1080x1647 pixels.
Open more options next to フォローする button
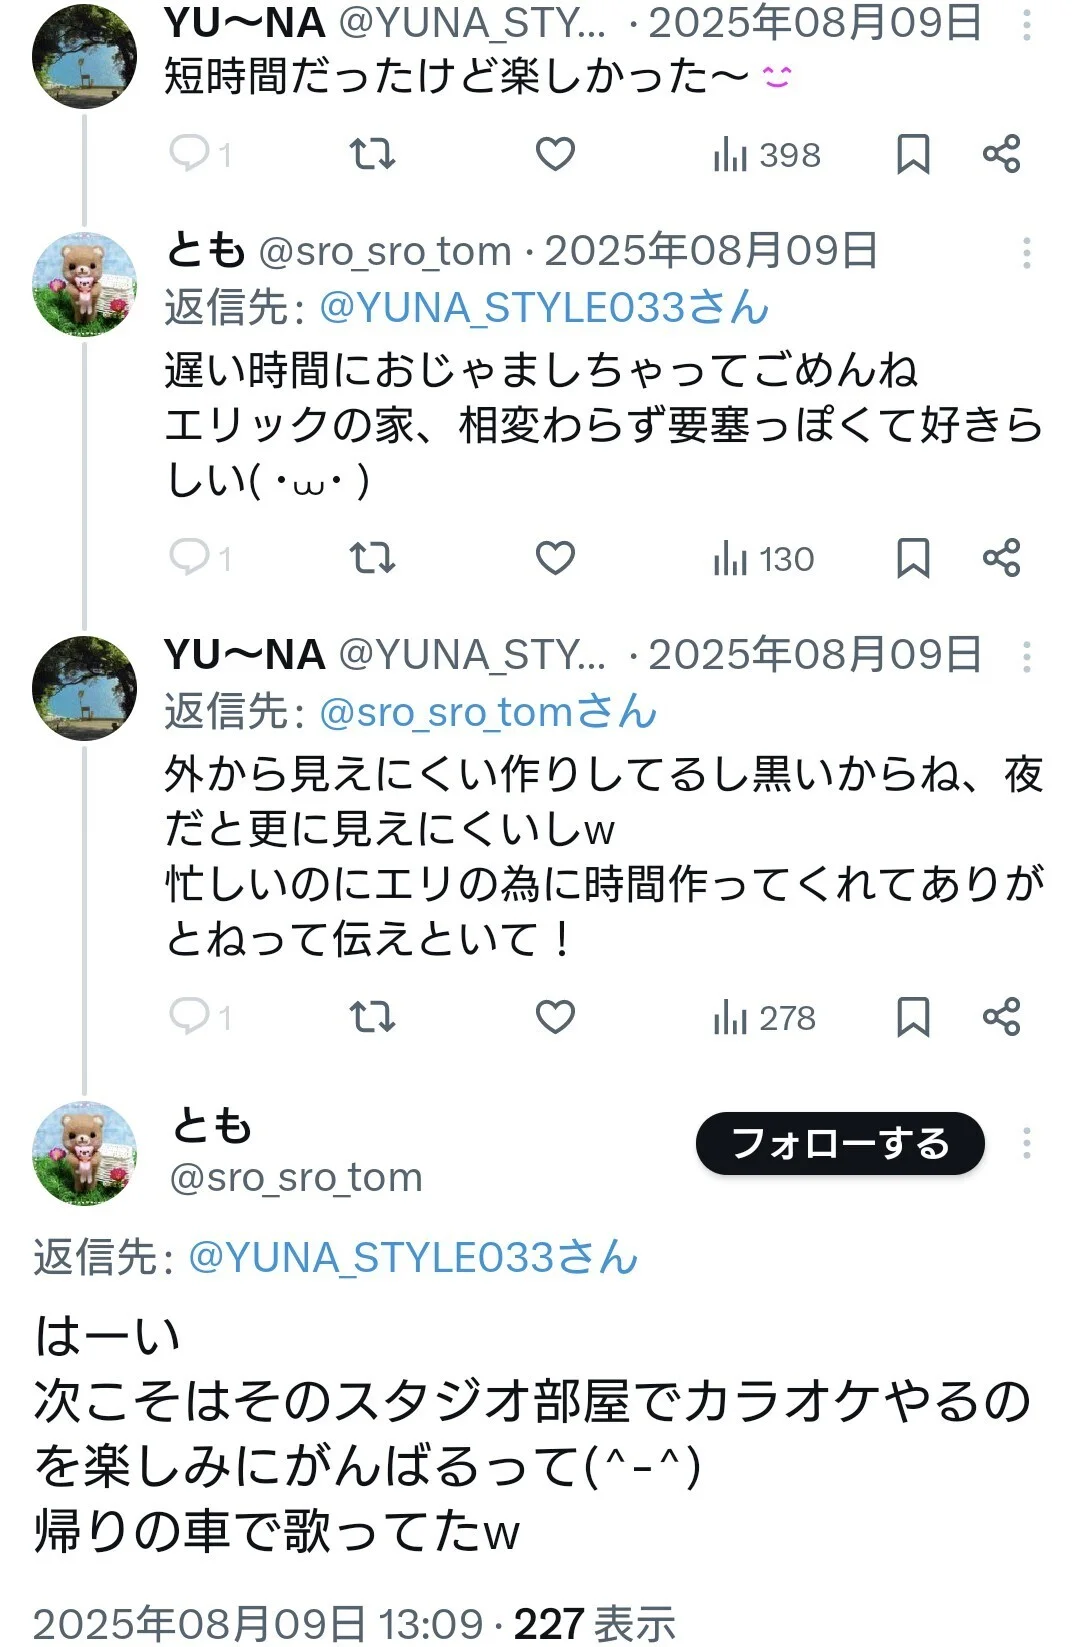click(x=1026, y=1143)
